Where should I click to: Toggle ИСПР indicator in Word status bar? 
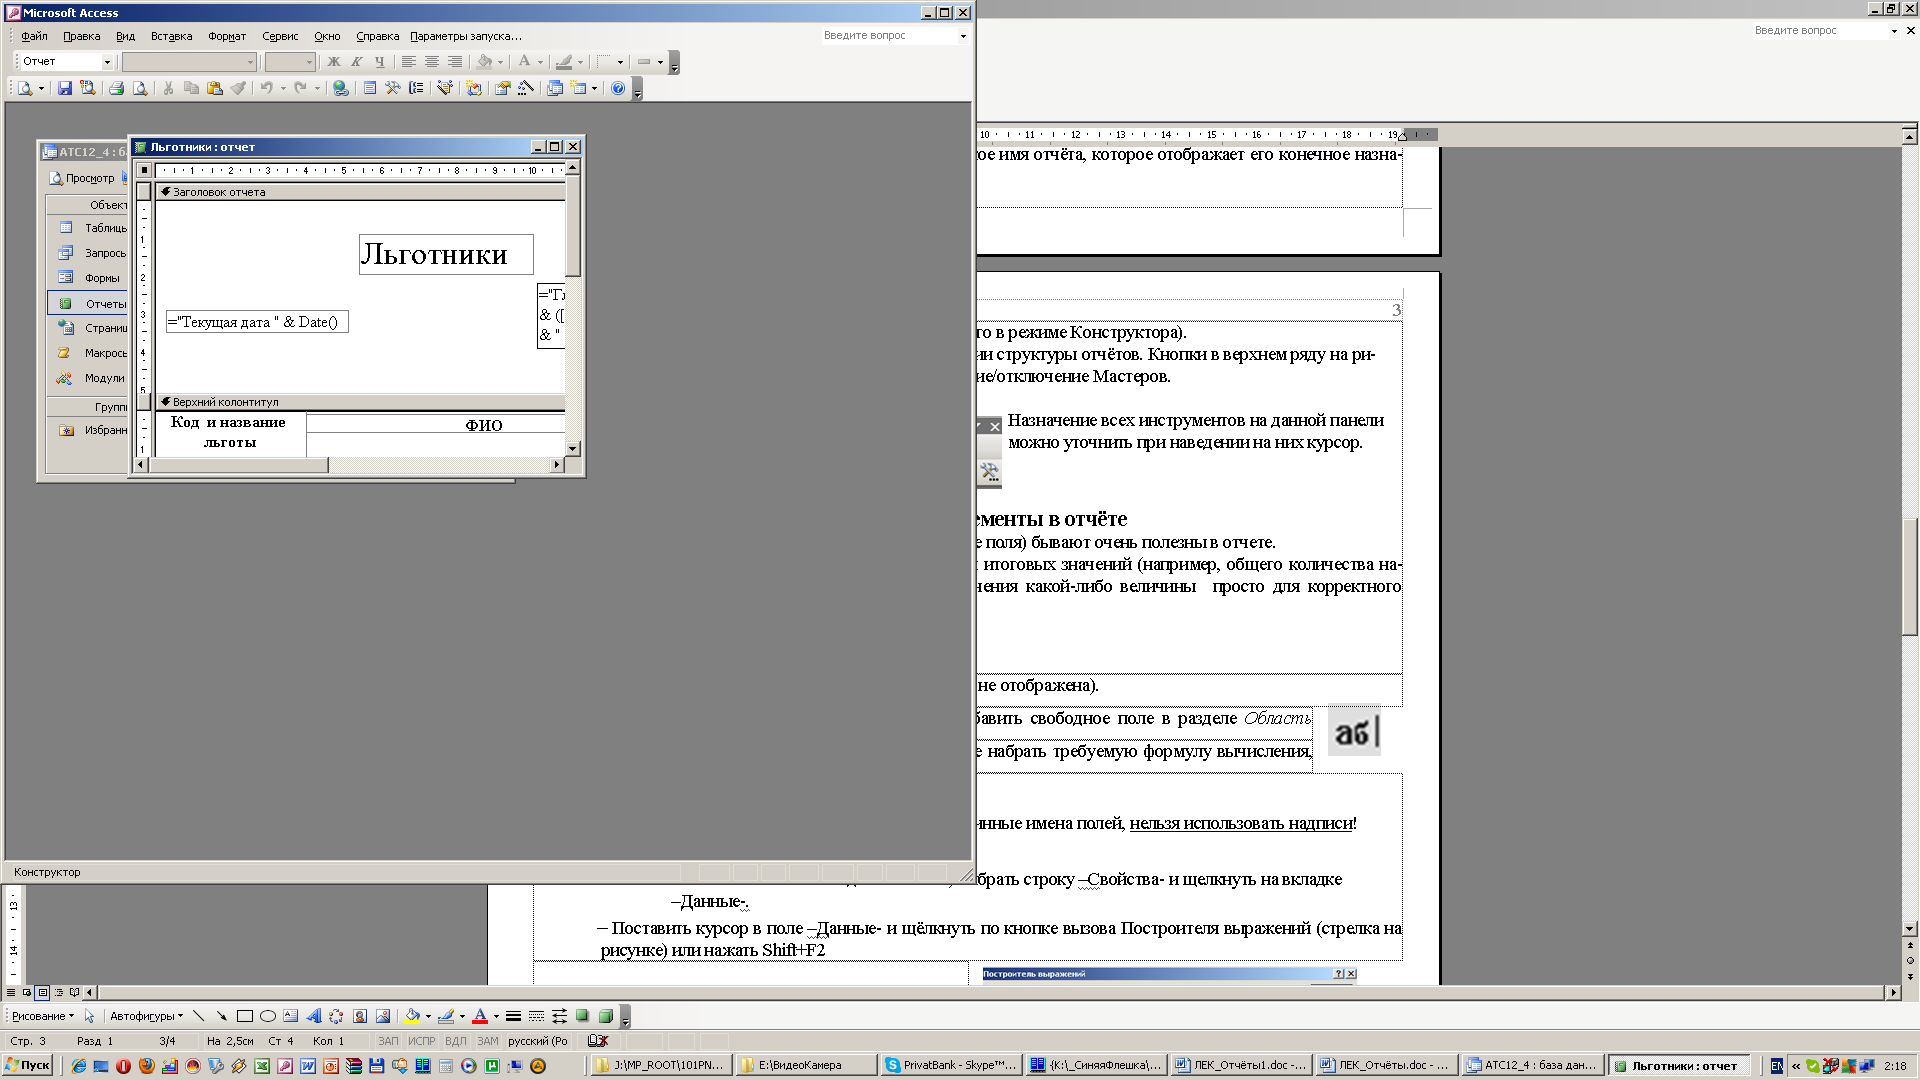[x=422, y=1041]
